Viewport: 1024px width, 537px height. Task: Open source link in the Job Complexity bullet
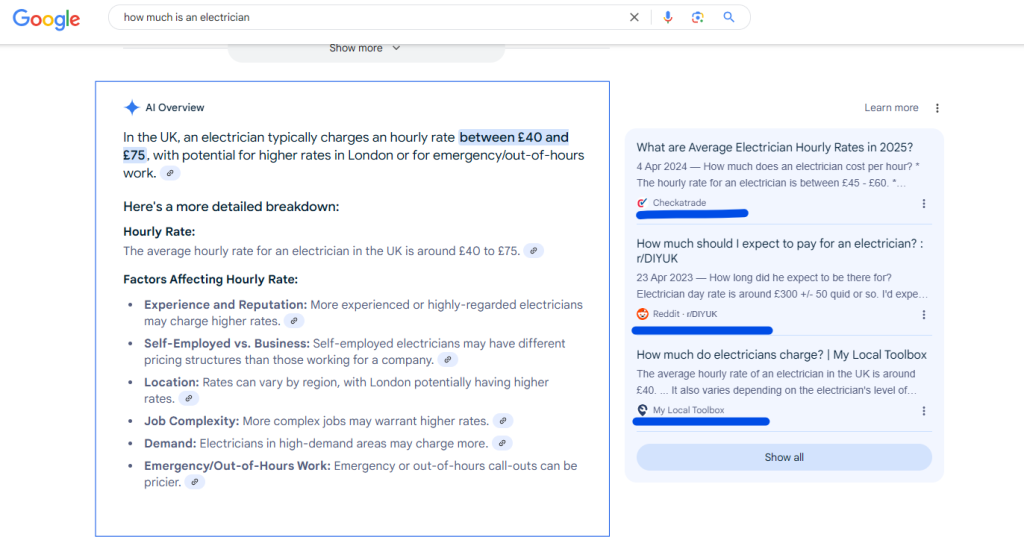(503, 421)
